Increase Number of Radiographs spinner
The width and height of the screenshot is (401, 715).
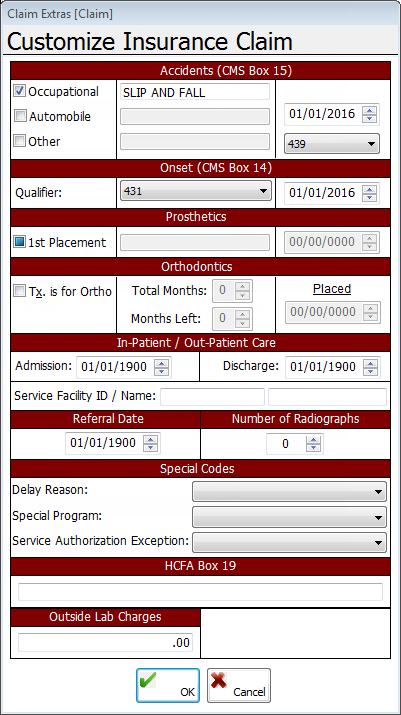pyautogui.click(x=313, y=439)
